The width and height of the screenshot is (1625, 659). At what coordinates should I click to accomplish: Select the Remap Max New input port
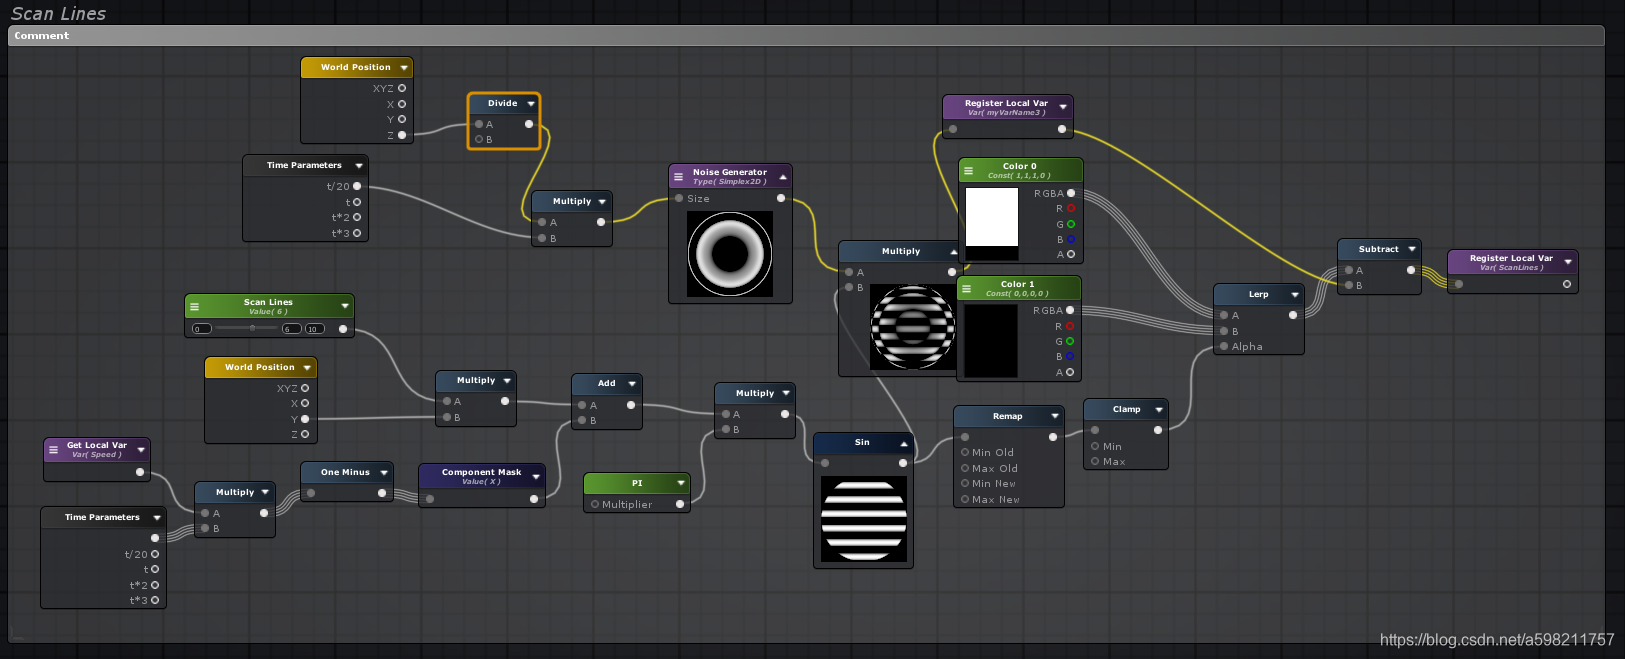click(965, 499)
